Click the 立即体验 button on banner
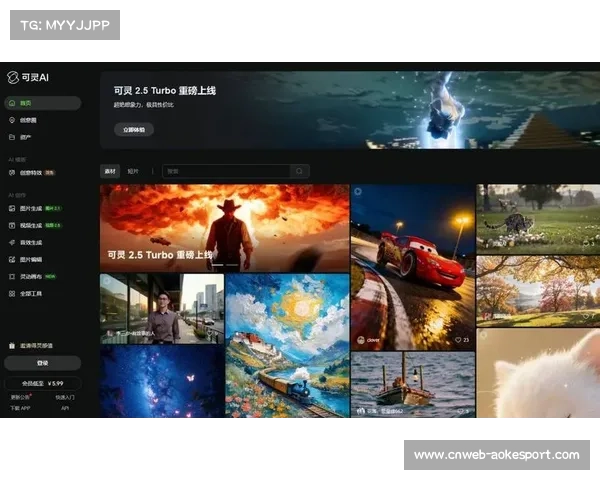600x480 pixels. pyautogui.click(x=133, y=129)
